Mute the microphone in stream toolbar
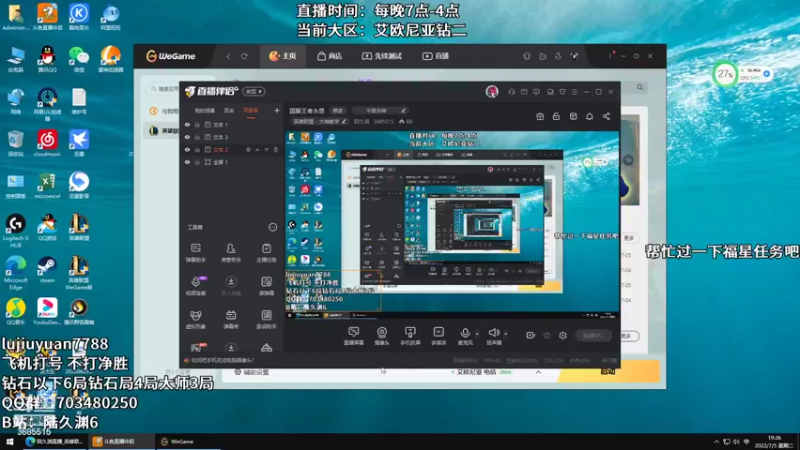This screenshot has width=800, height=450. coord(465,336)
